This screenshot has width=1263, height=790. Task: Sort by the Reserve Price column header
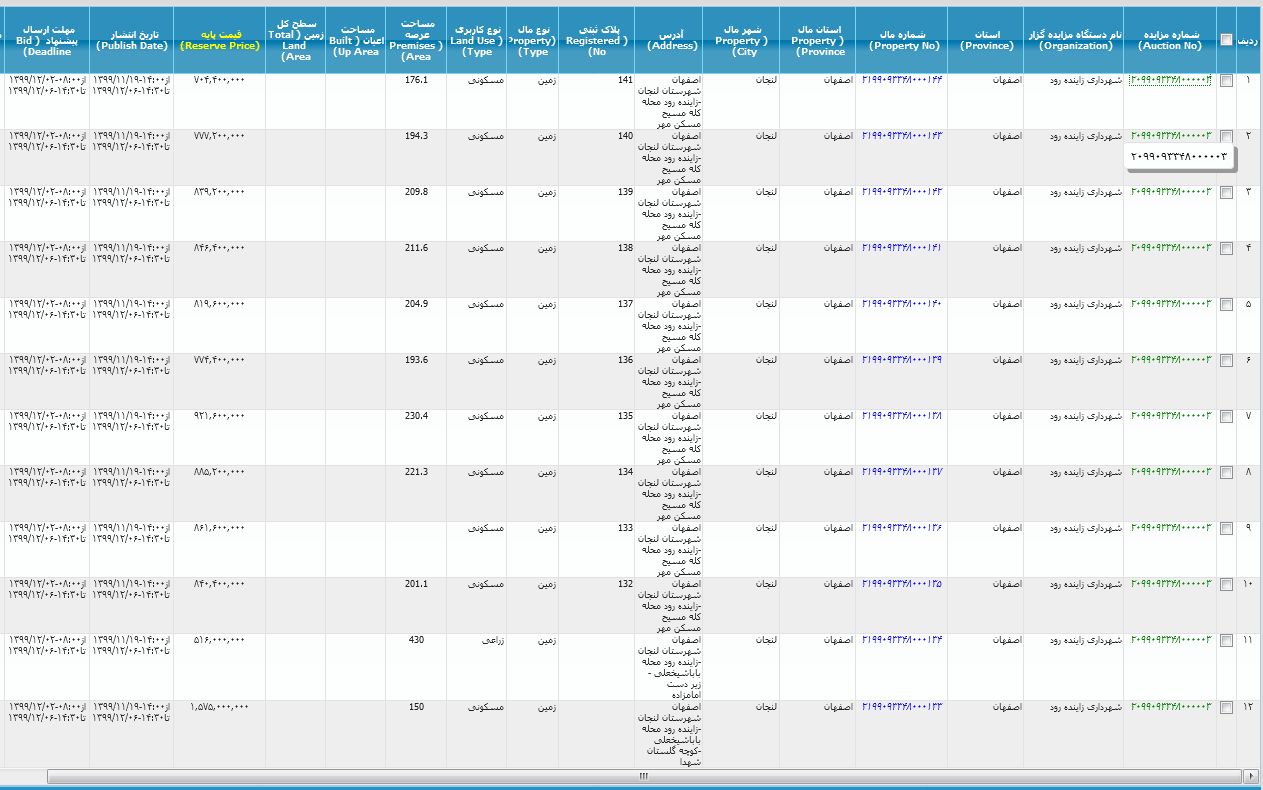[x=220, y=45]
